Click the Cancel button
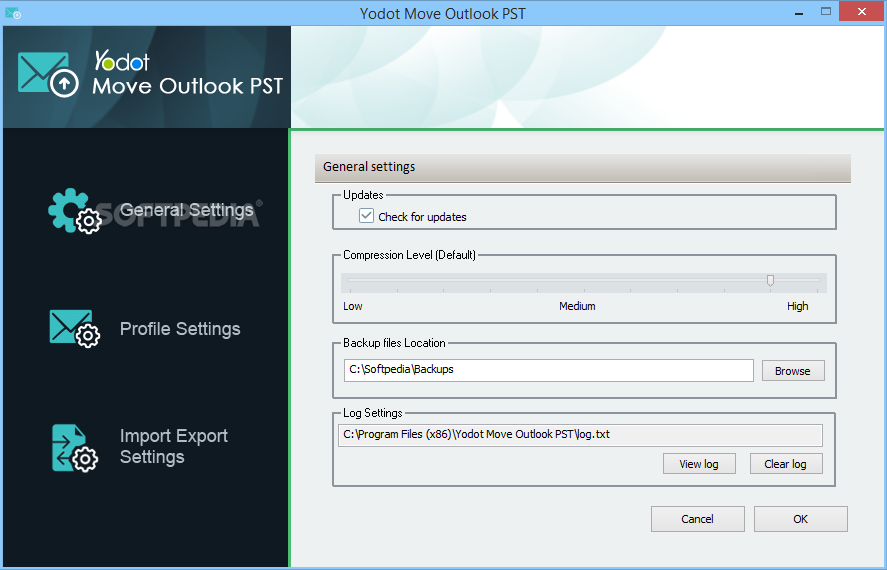887x570 pixels. pyautogui.click(x=697, y=519)
